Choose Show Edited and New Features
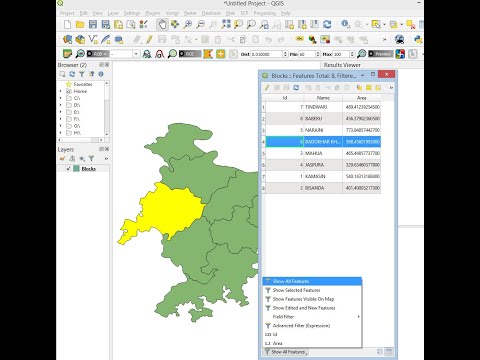The height and width of the screenshot is (360, 480). click(x=312, y=308)
